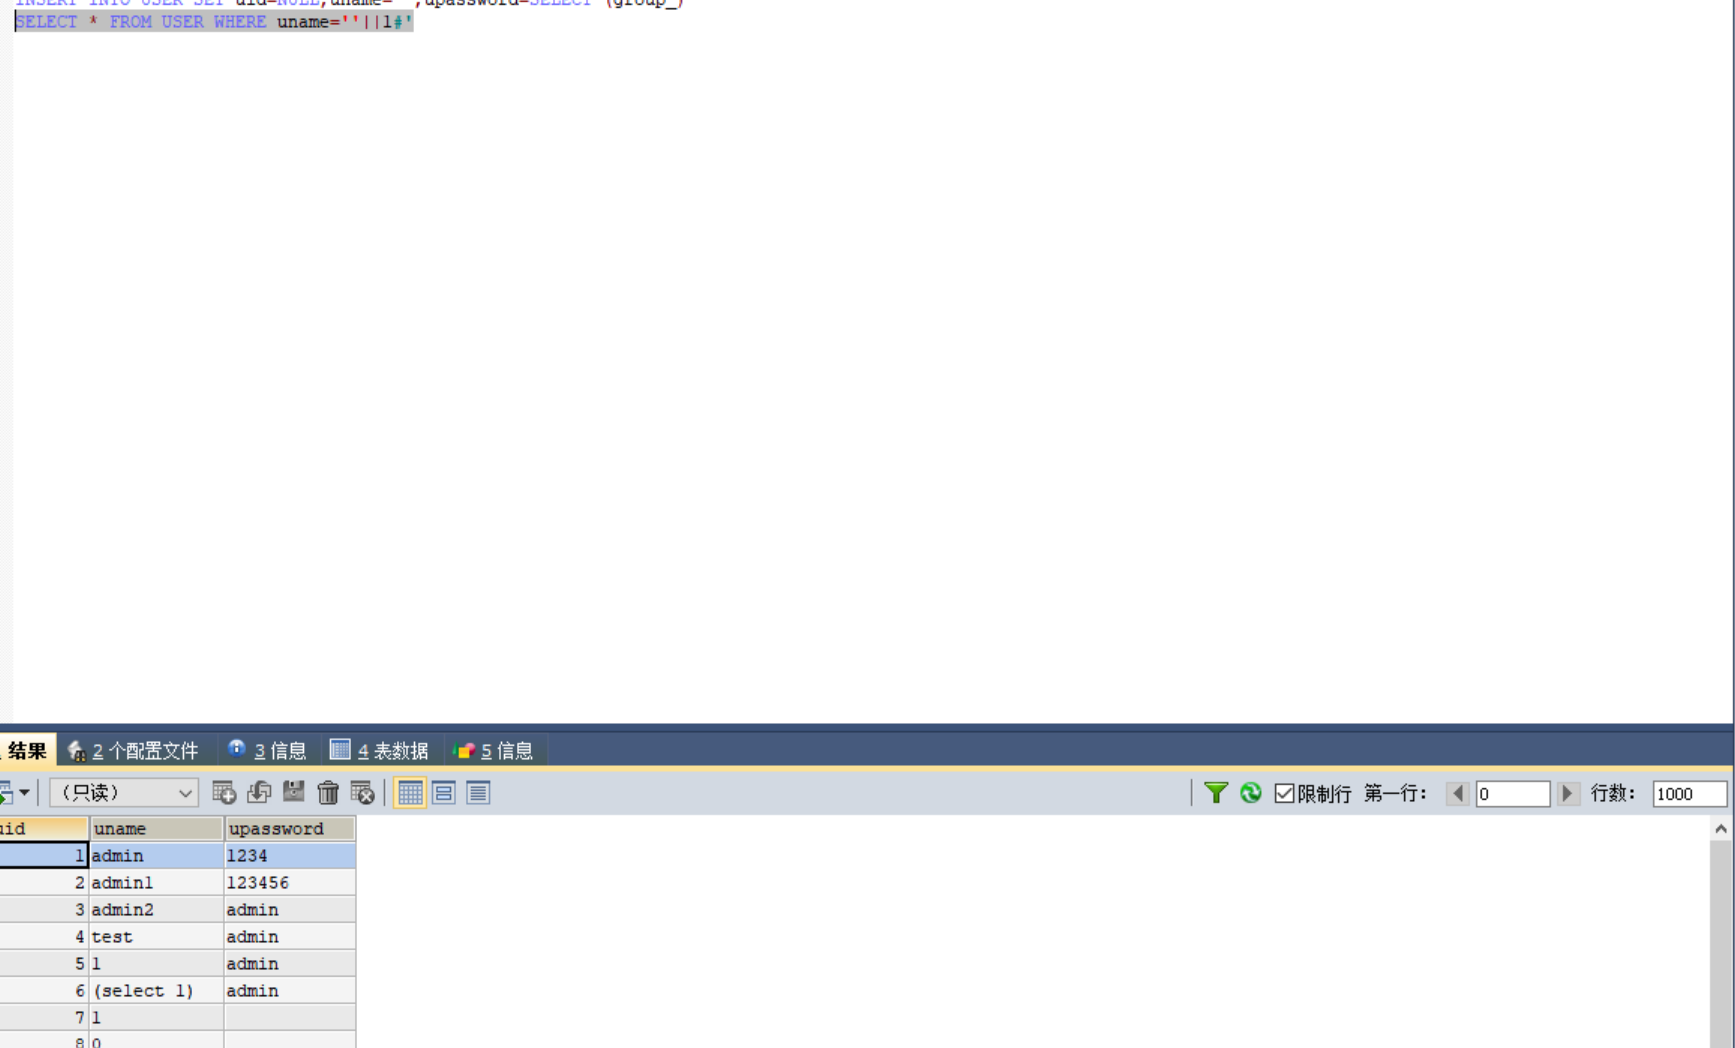
Task: Click the save changes floppy icon
Action: [293, 792]
